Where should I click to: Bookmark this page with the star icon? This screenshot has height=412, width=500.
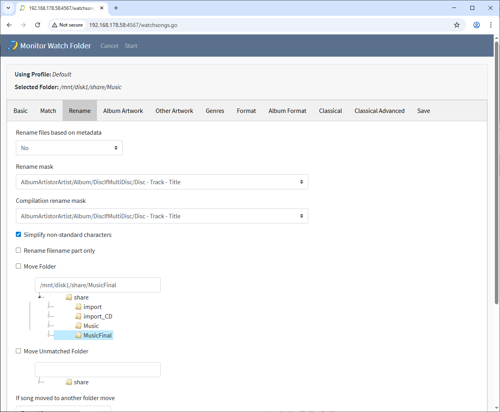[457, 25]
